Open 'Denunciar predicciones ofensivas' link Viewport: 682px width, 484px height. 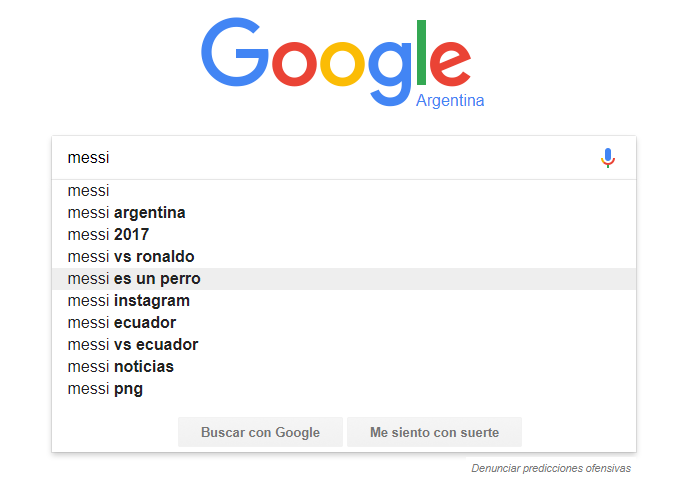pyautogui.click(x=551, y=468)
